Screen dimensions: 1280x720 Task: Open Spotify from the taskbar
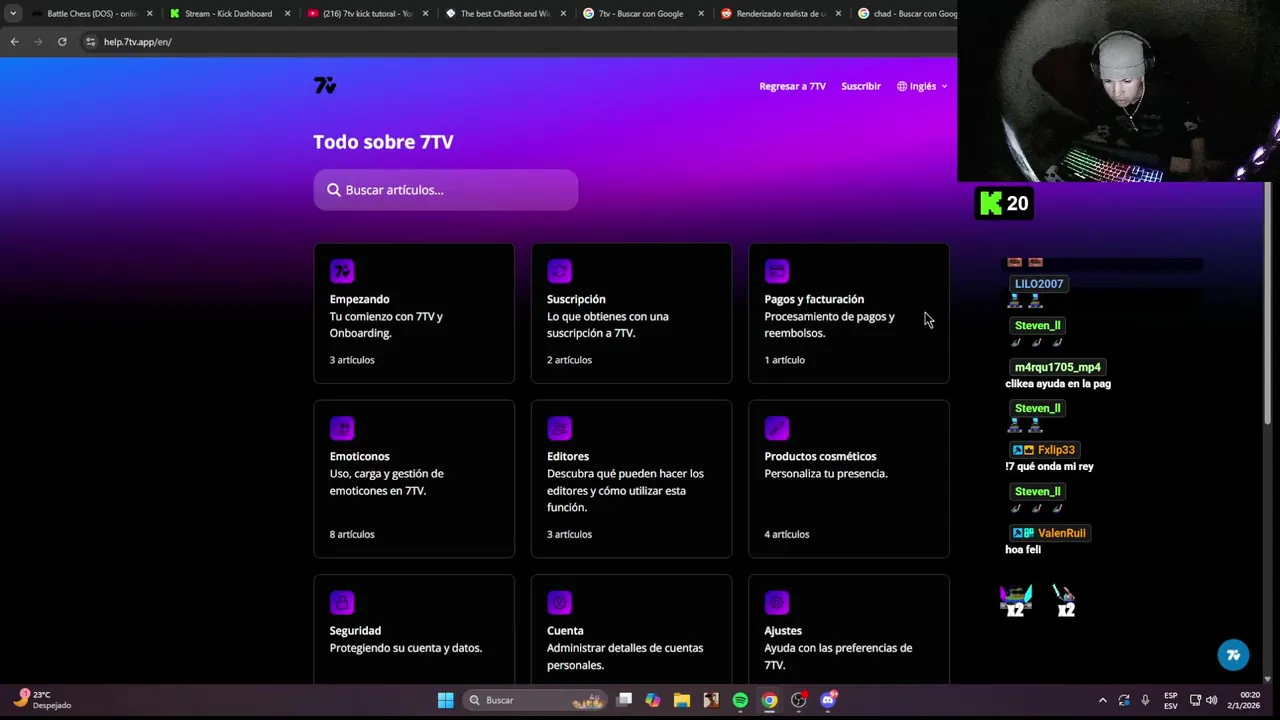[740, 700]
